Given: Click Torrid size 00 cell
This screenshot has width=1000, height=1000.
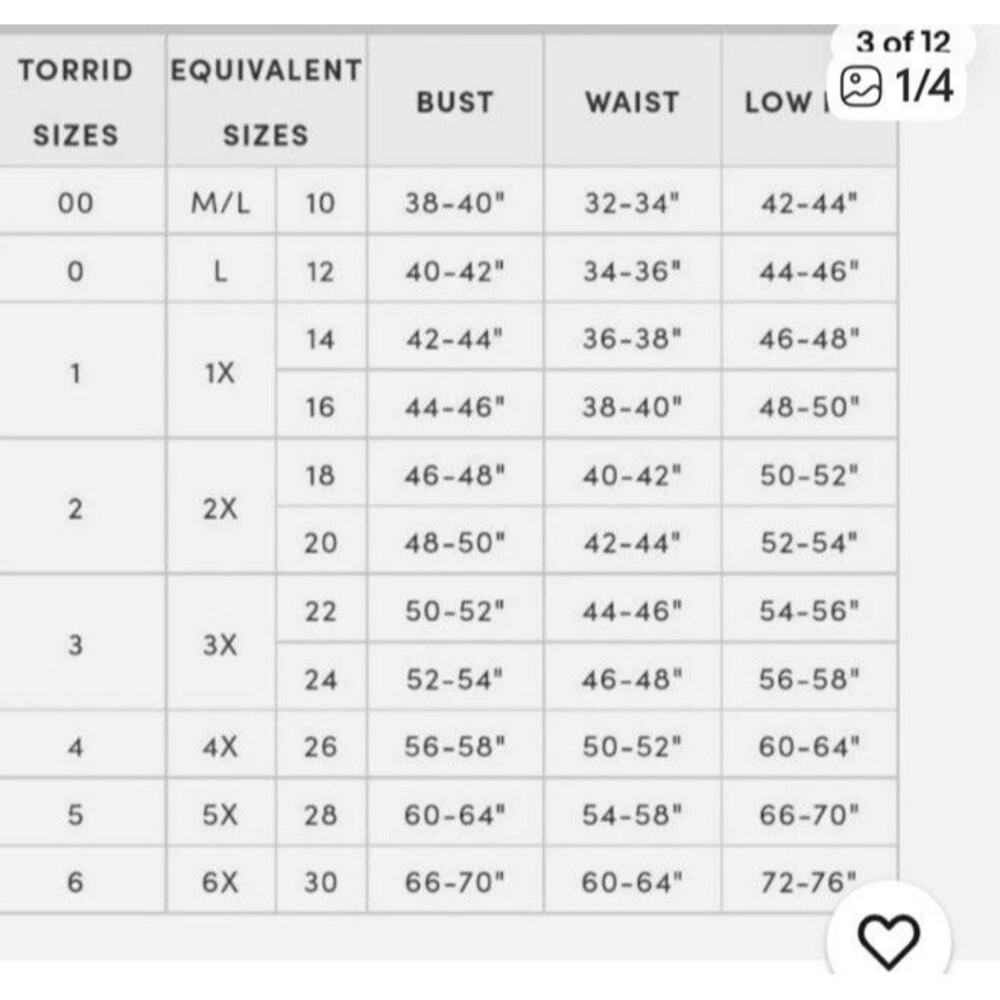Looking at the screenshot, I should click(x=76, y=203).
